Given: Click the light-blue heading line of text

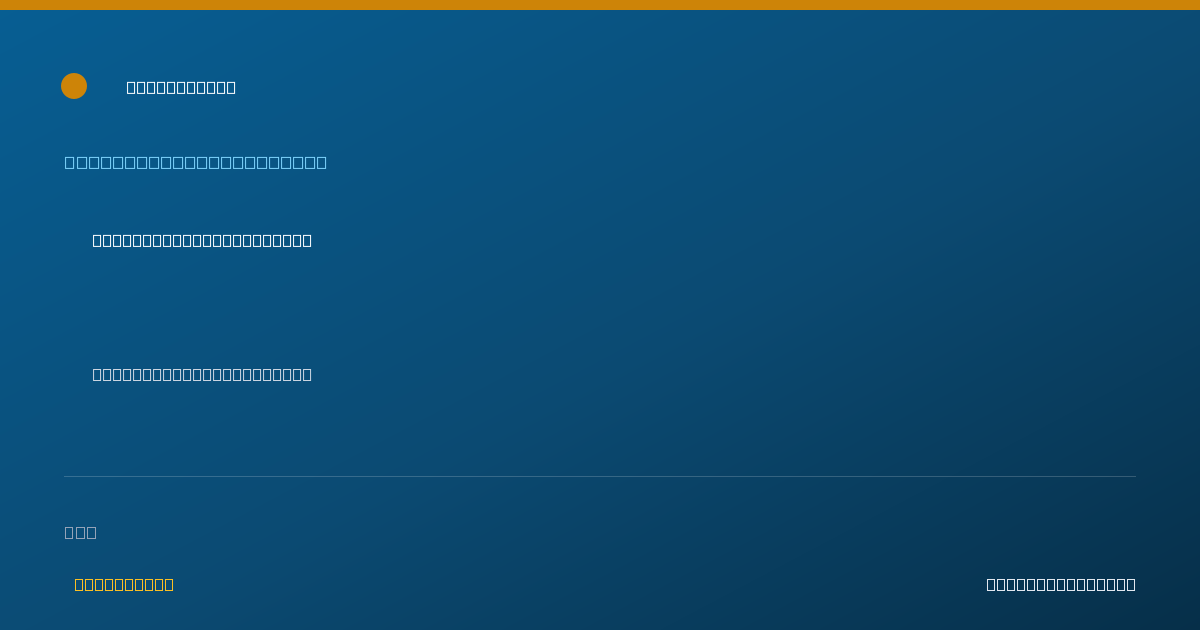Looking at the screenshot, I should pos(196,162).
